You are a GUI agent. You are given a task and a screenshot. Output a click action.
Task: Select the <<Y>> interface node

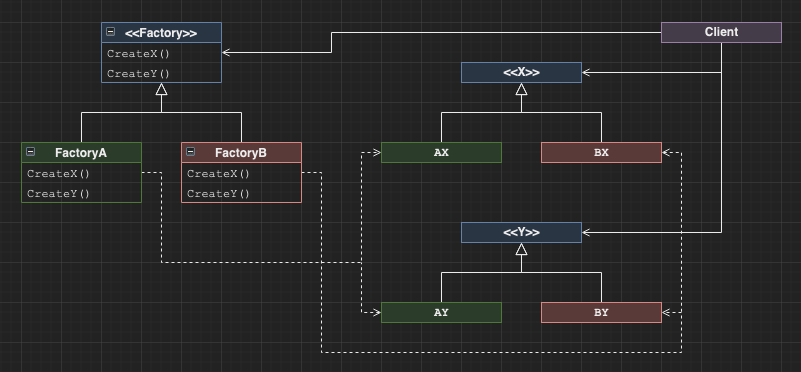[x=521, y=232]
